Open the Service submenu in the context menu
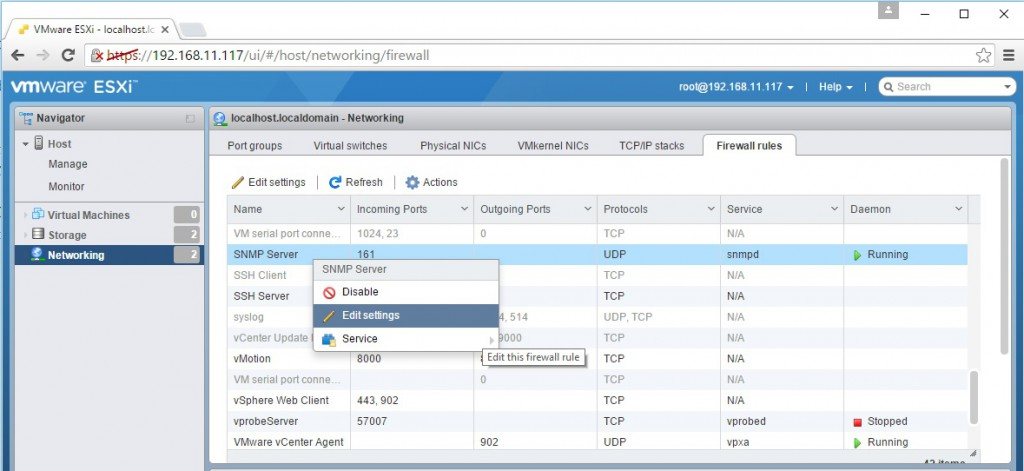Viewport: 1024px width, 471px height. tap(406, 339)
